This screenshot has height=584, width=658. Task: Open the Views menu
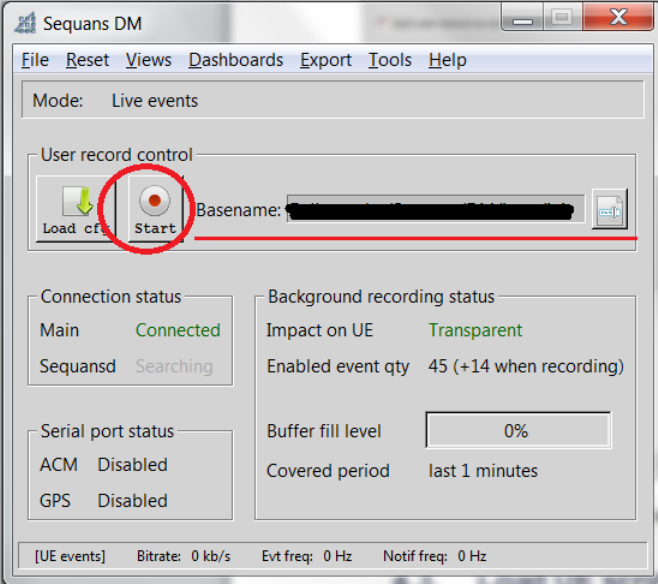click(x=149, y=60)
